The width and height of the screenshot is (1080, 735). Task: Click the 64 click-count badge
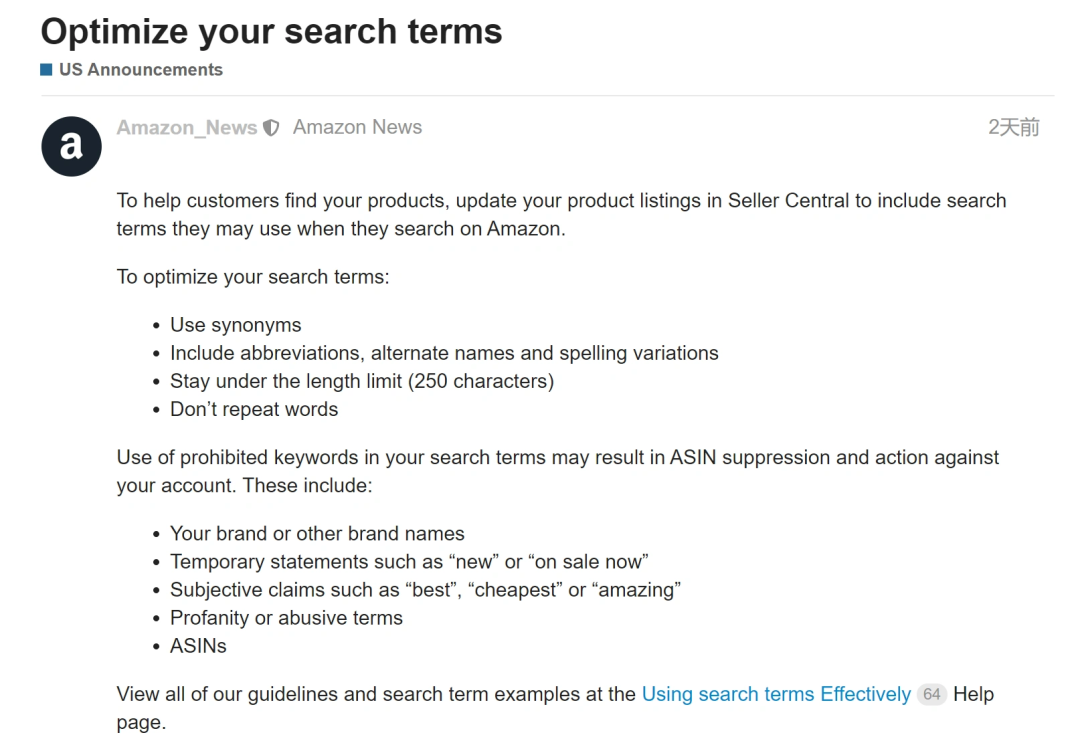(932, 694)
